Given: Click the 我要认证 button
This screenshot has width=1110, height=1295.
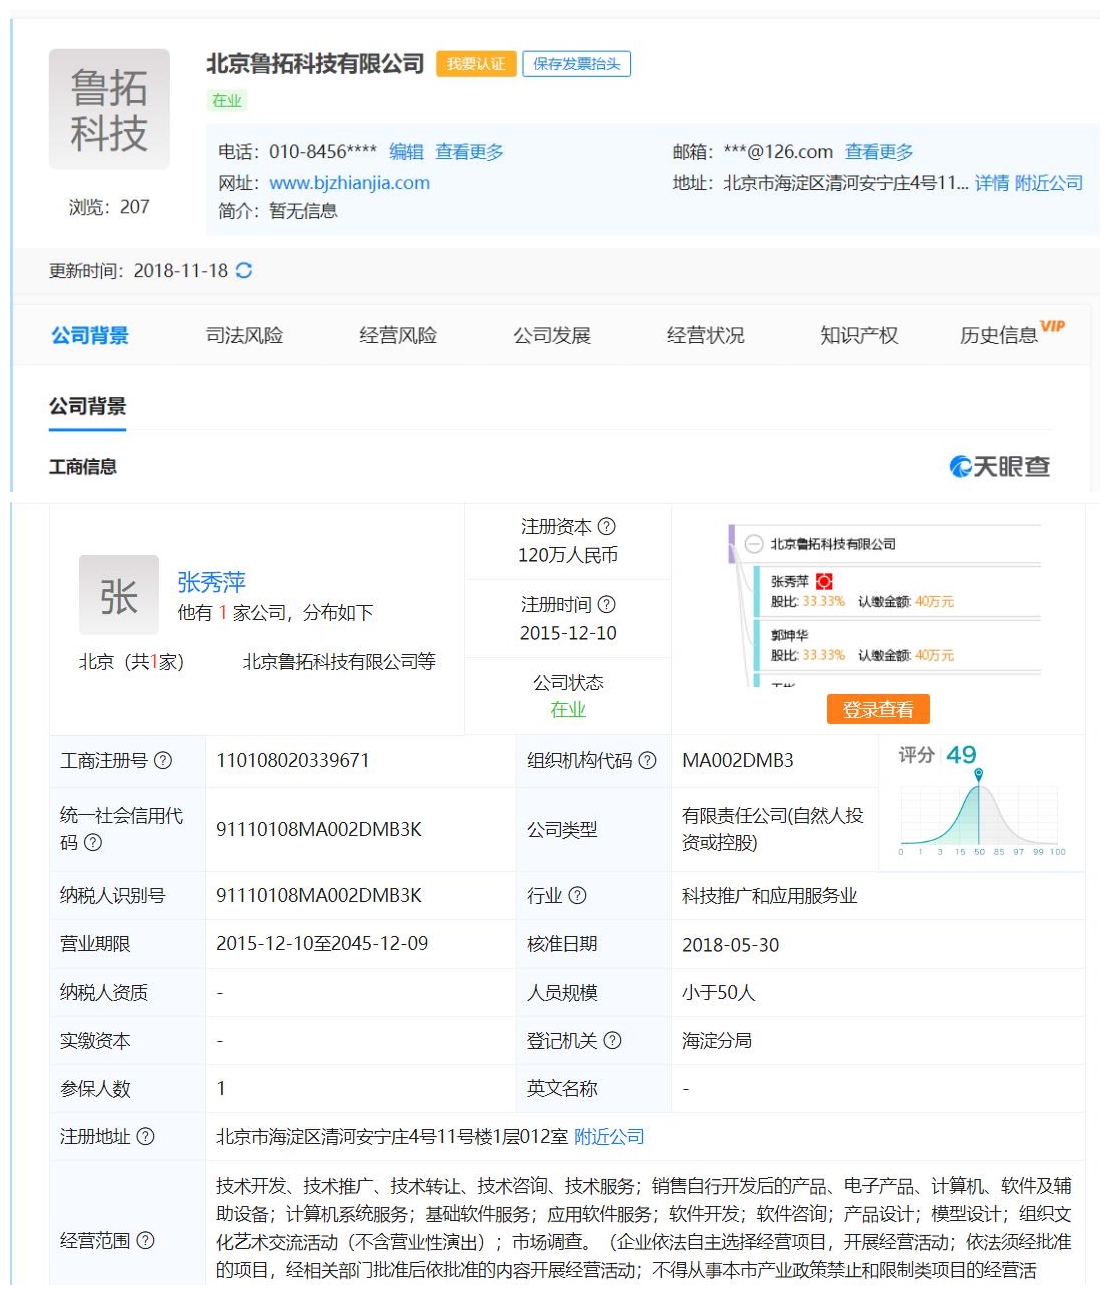Looking at the screenshot, I should pyautogui.click(x=476, y=64).
